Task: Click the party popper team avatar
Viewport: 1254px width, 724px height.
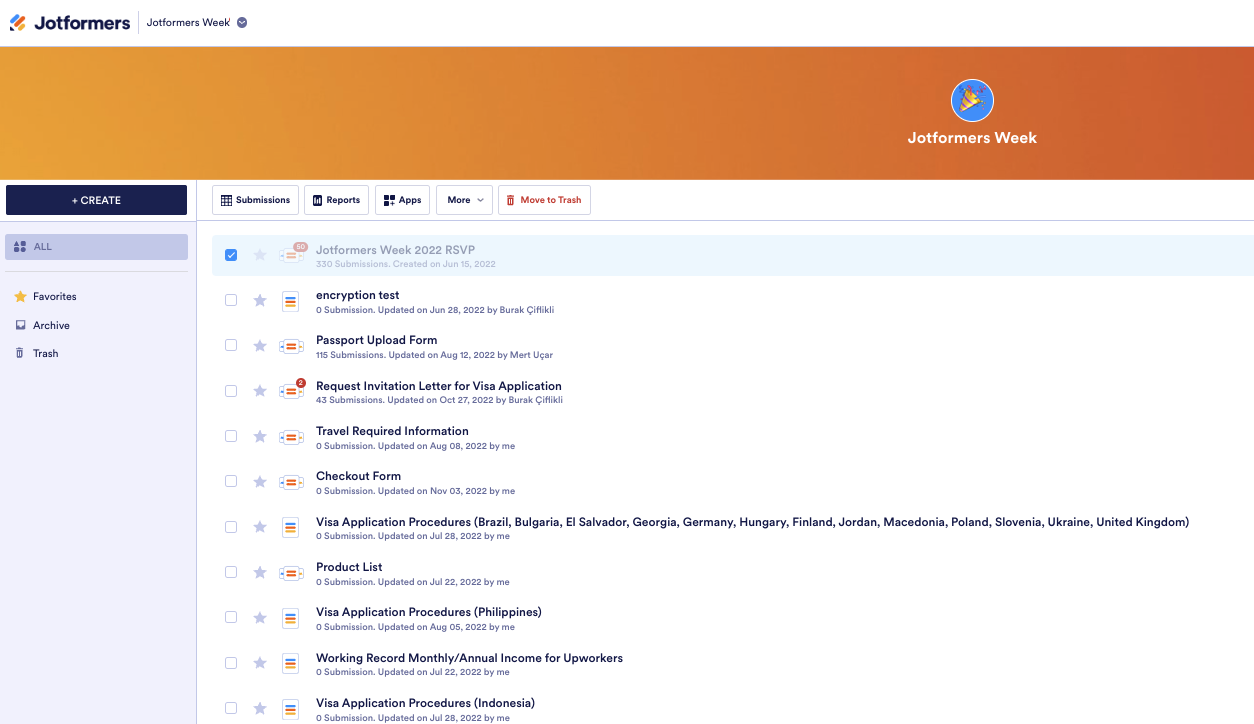Action: pyautogui.click(x=972, y=100)
